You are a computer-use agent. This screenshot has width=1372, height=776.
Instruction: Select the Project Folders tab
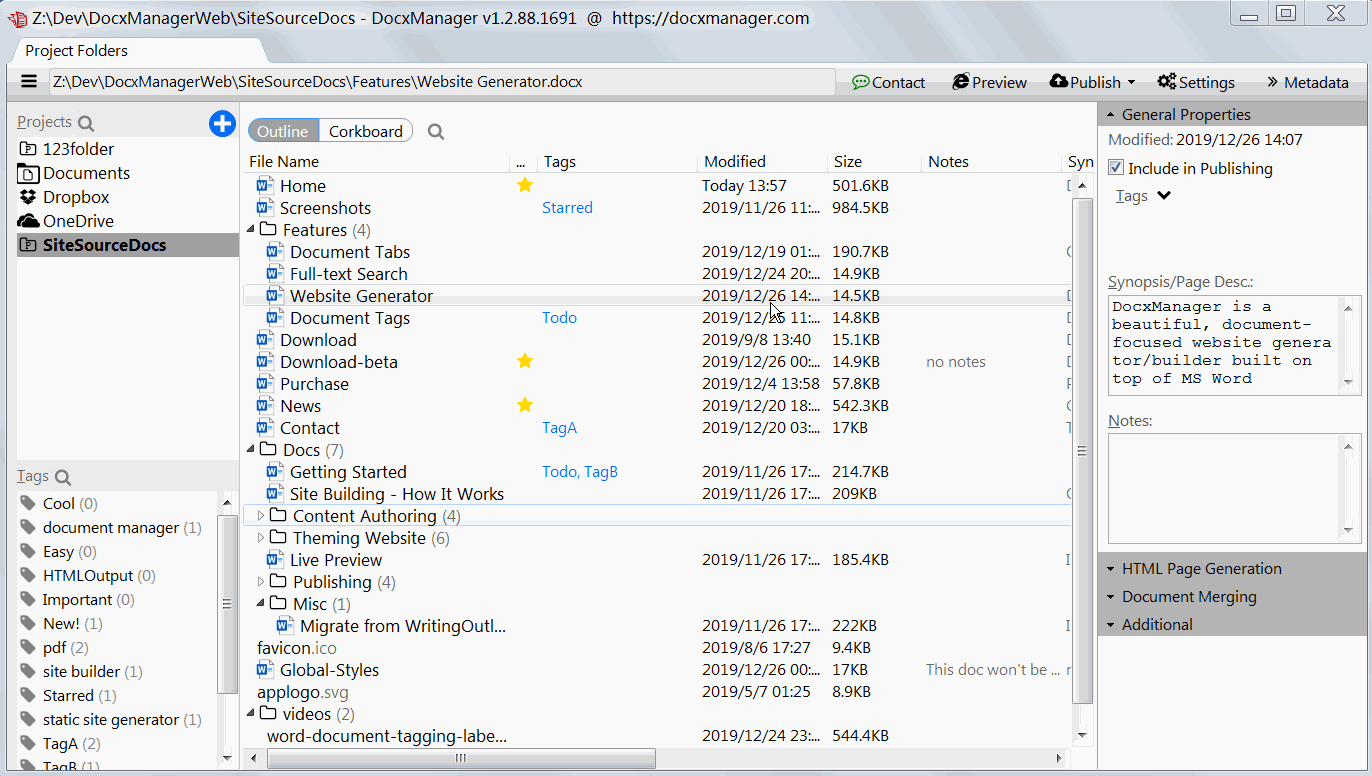77,50
